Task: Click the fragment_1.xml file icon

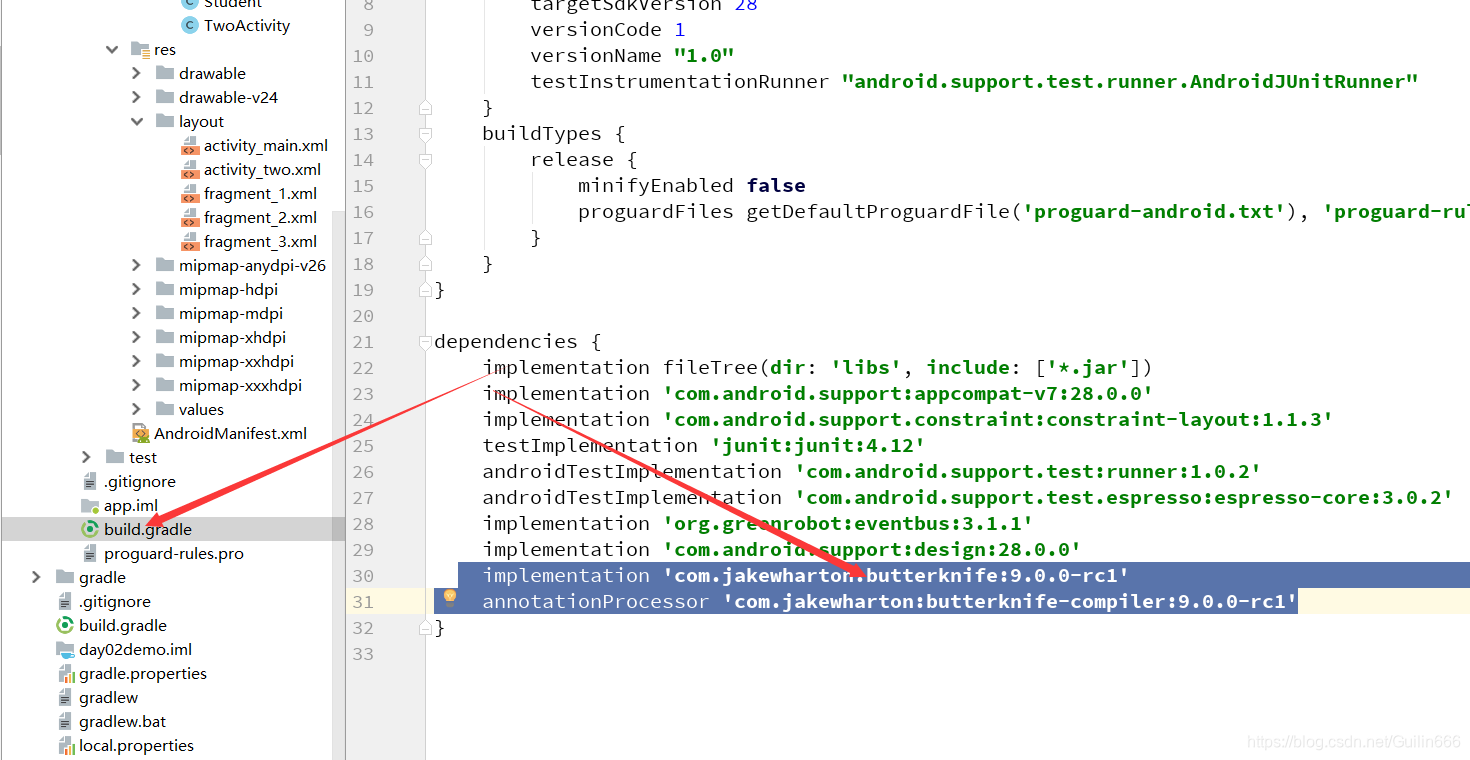Action: tap(190, 194)
